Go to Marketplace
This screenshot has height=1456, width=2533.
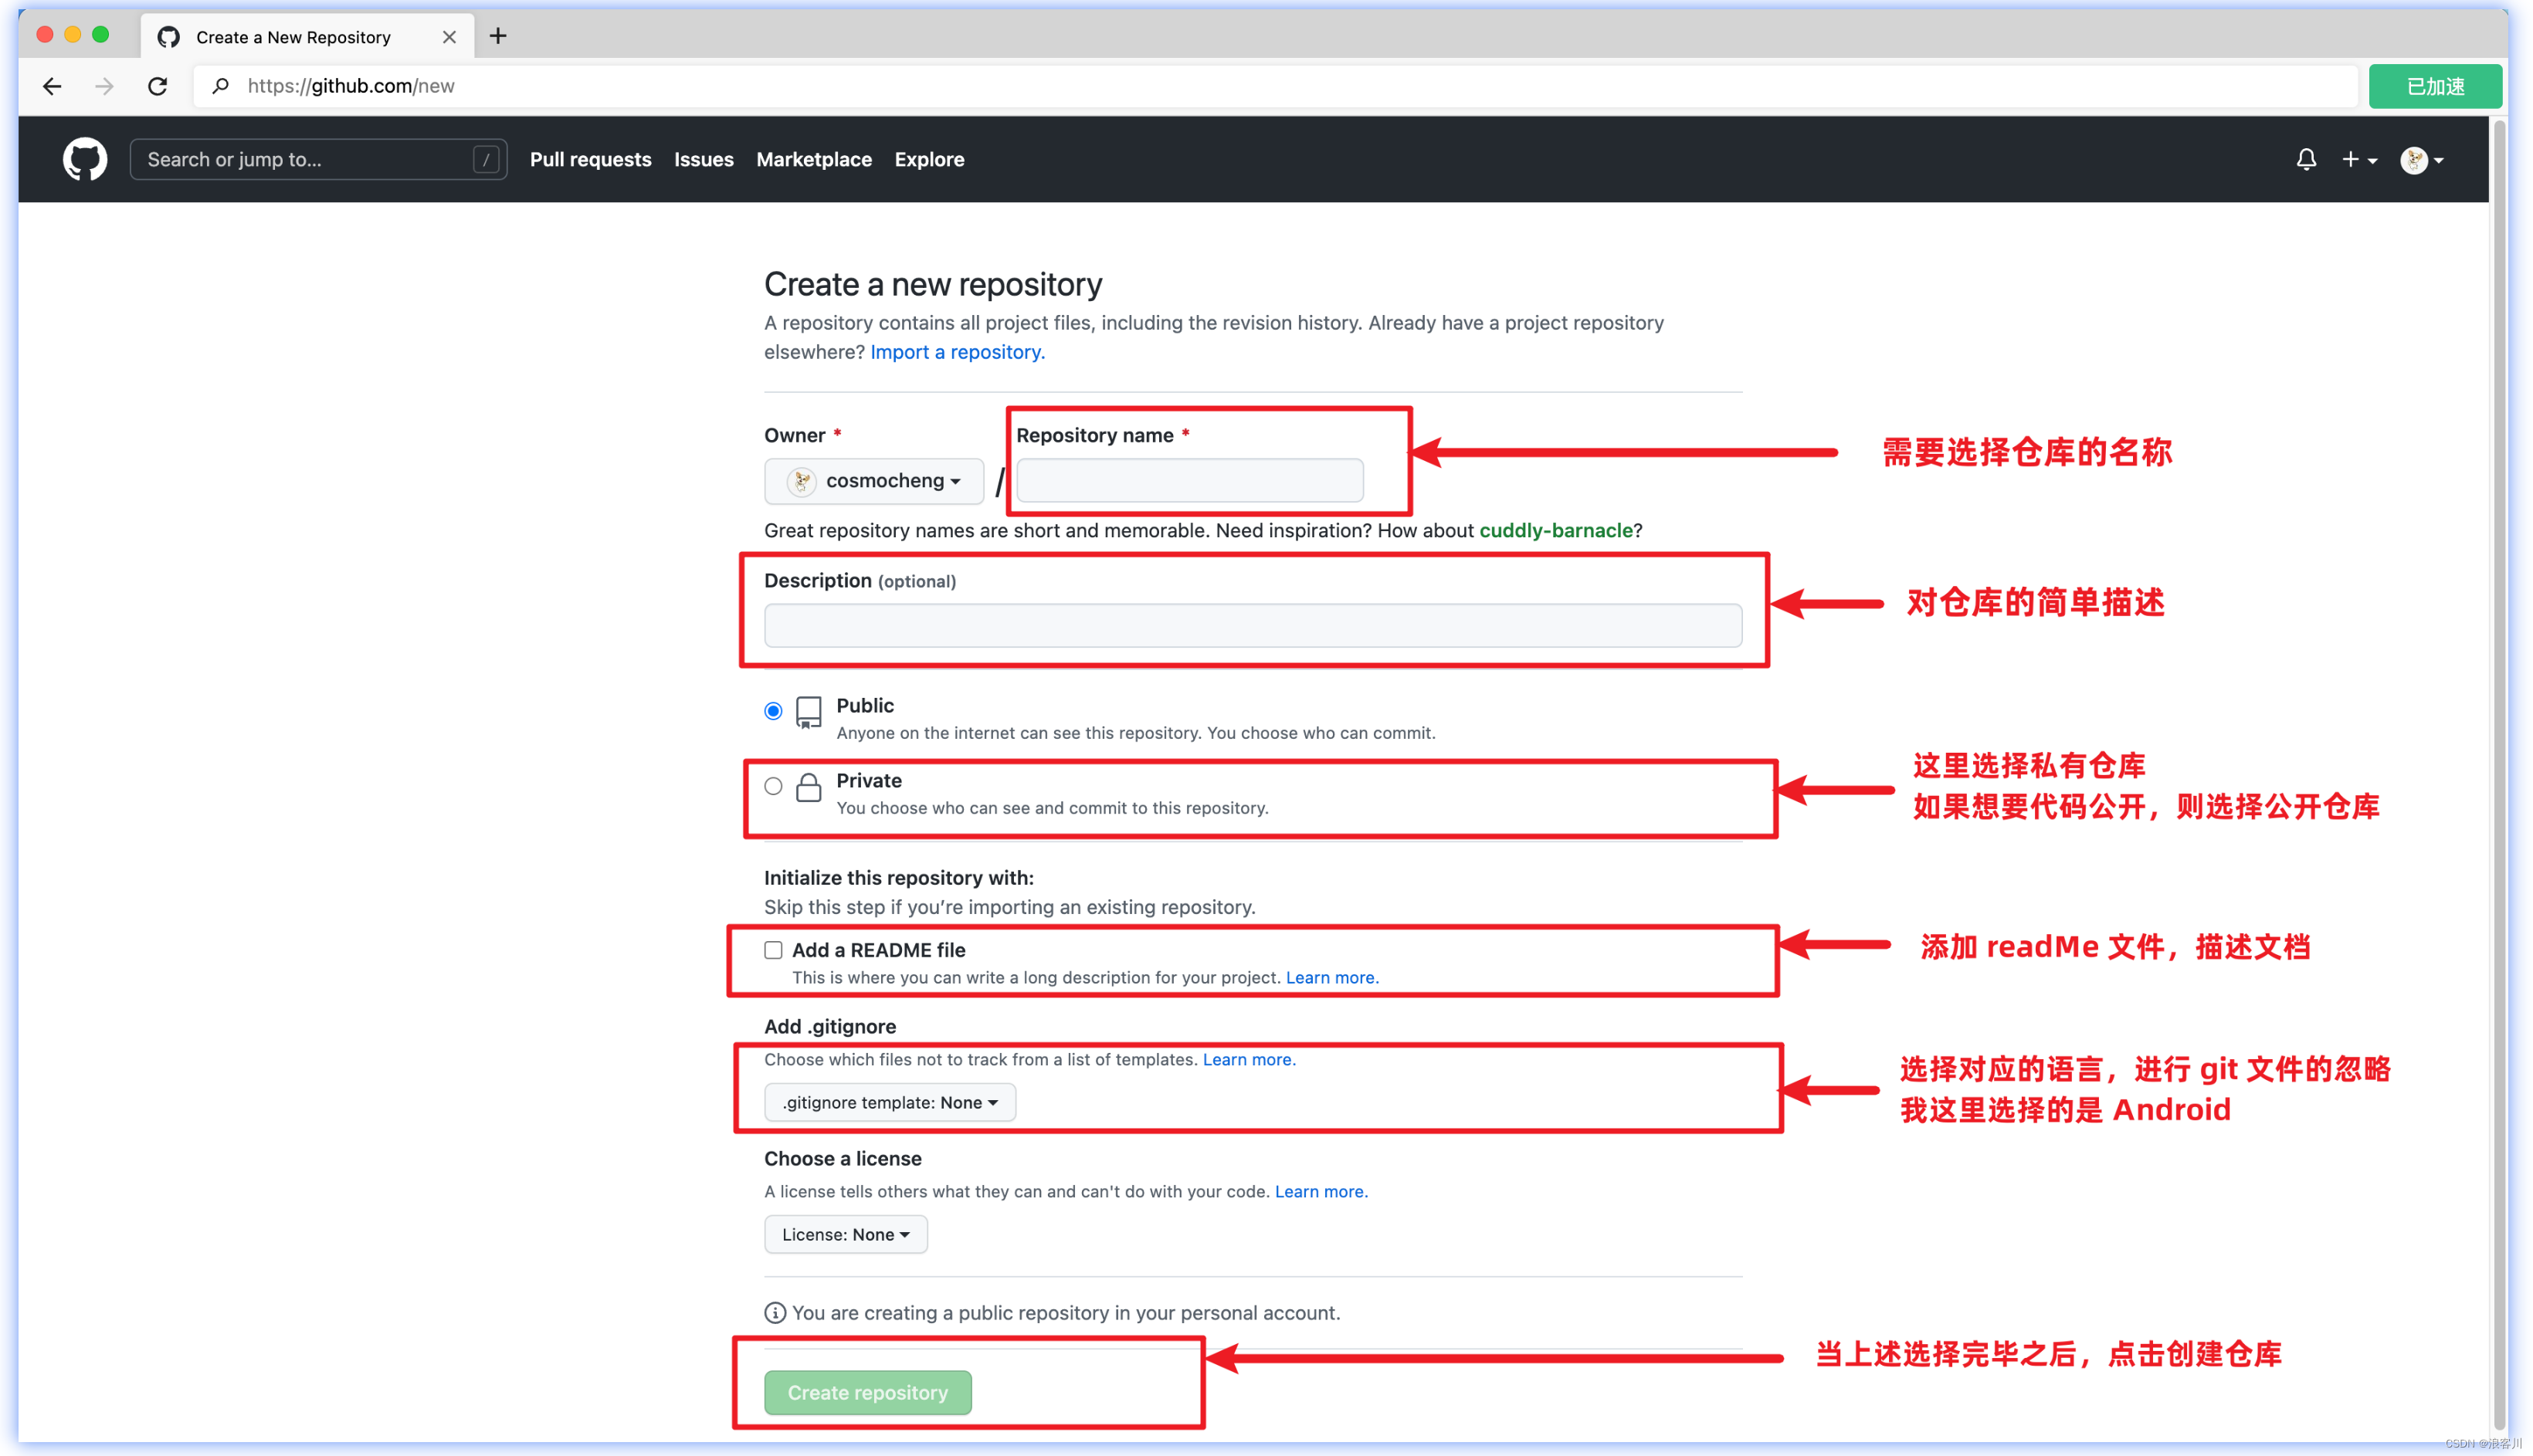[x=814, y=160]
